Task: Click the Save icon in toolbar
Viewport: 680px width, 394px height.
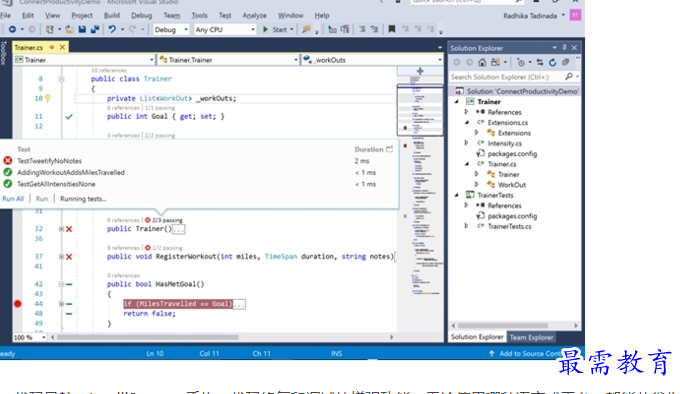Action: click(82, 29)
